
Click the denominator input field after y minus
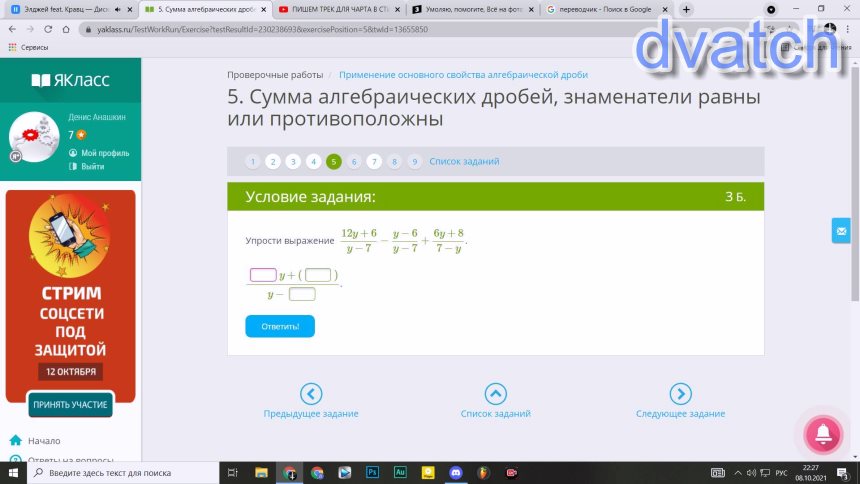click(x=302, y=294)
